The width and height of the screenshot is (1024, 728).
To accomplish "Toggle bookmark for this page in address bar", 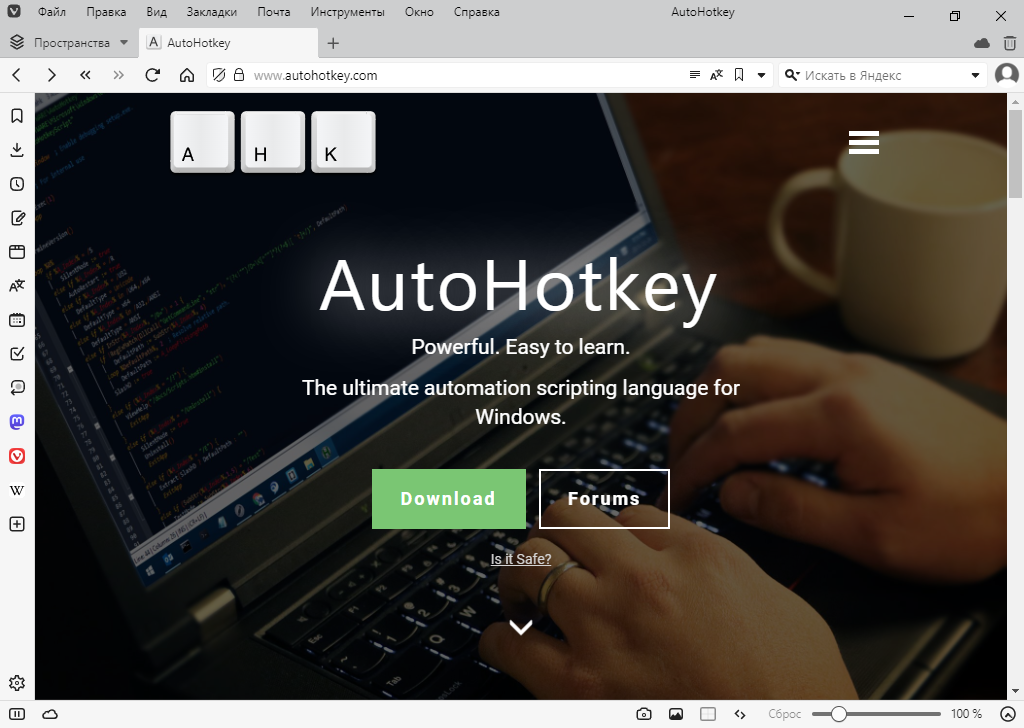I will [739, 75].
